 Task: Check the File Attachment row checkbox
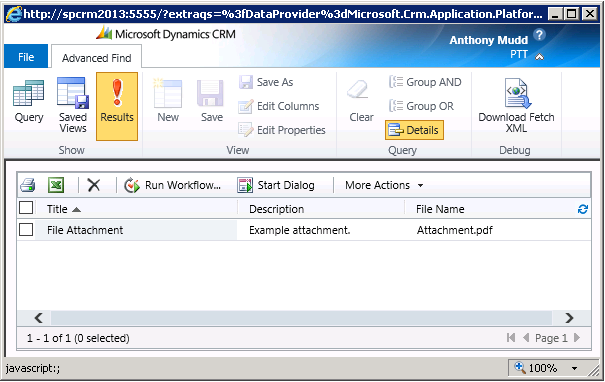(x=26, y=230)
